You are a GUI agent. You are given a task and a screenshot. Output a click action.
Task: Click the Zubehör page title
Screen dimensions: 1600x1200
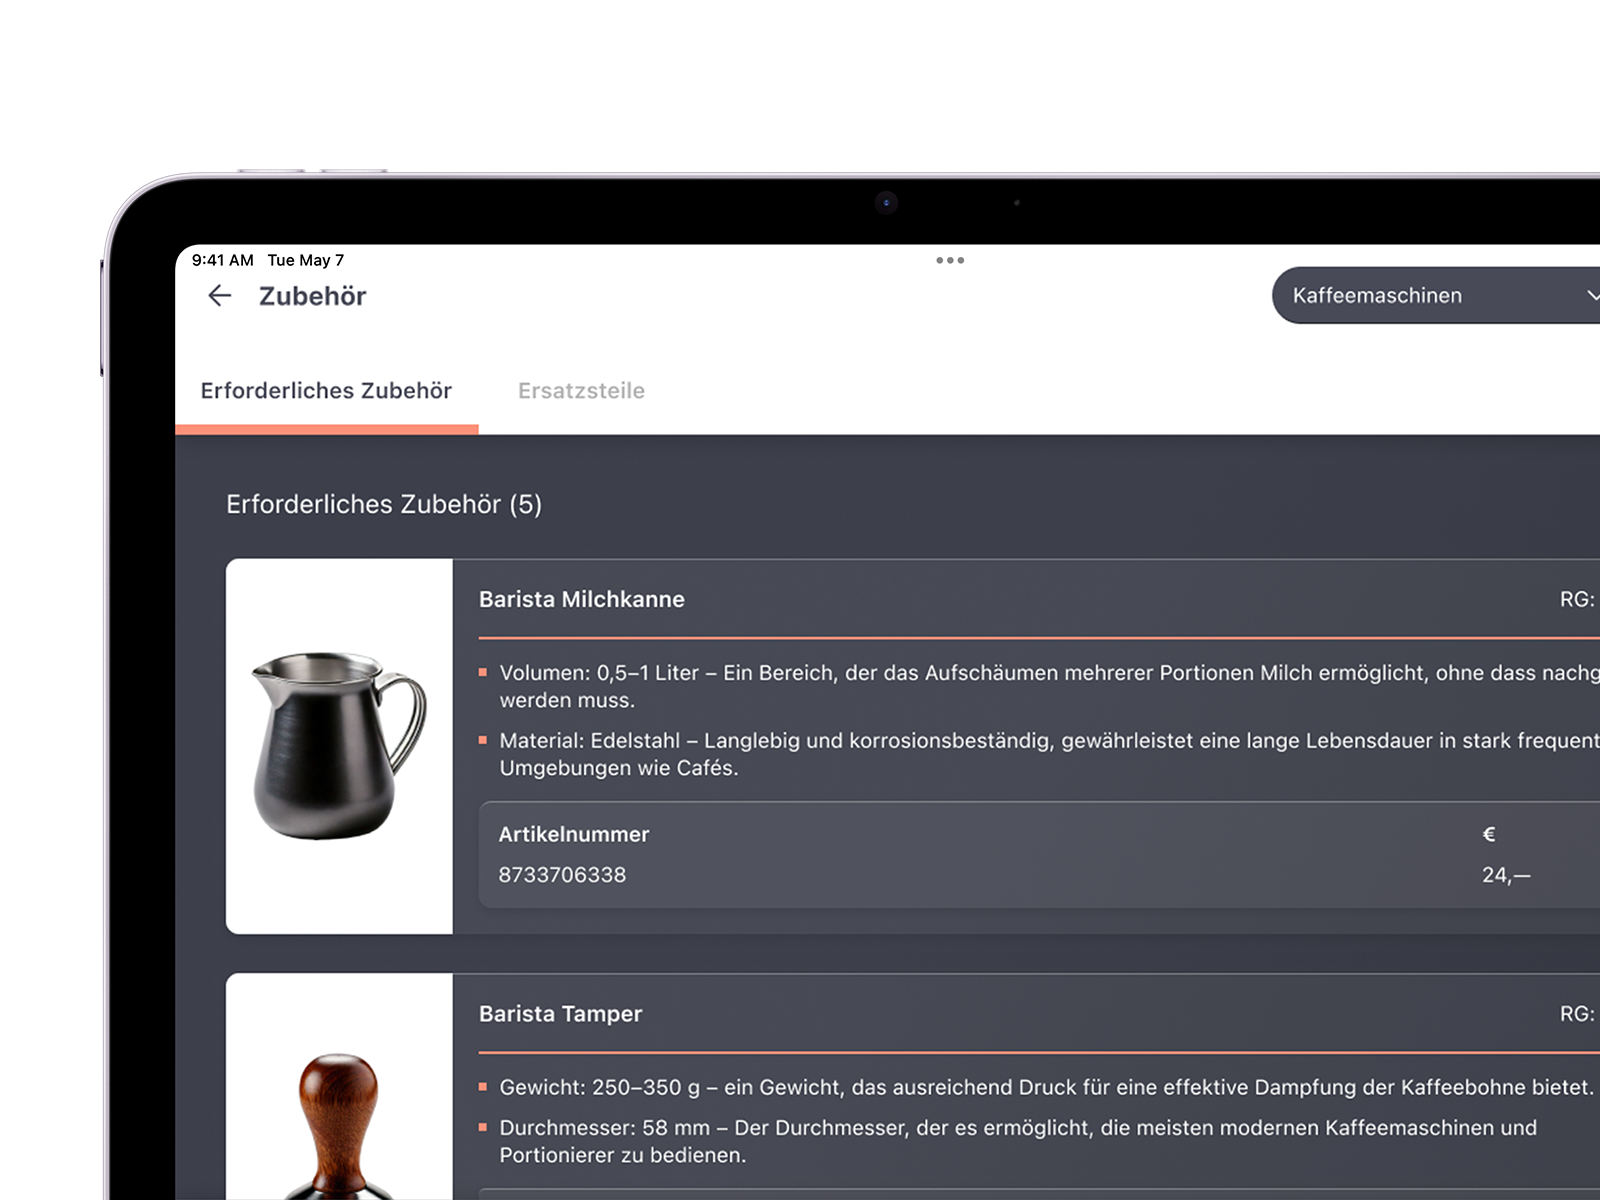(312, 296)
